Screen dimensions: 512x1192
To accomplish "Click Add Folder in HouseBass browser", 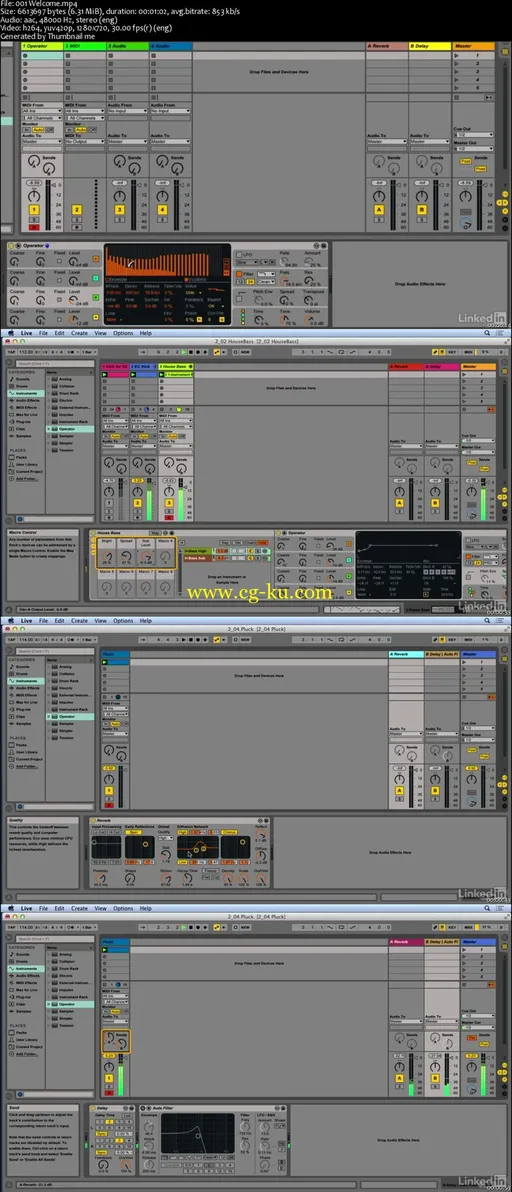I will pyautogui.click(x=26, y=479).
